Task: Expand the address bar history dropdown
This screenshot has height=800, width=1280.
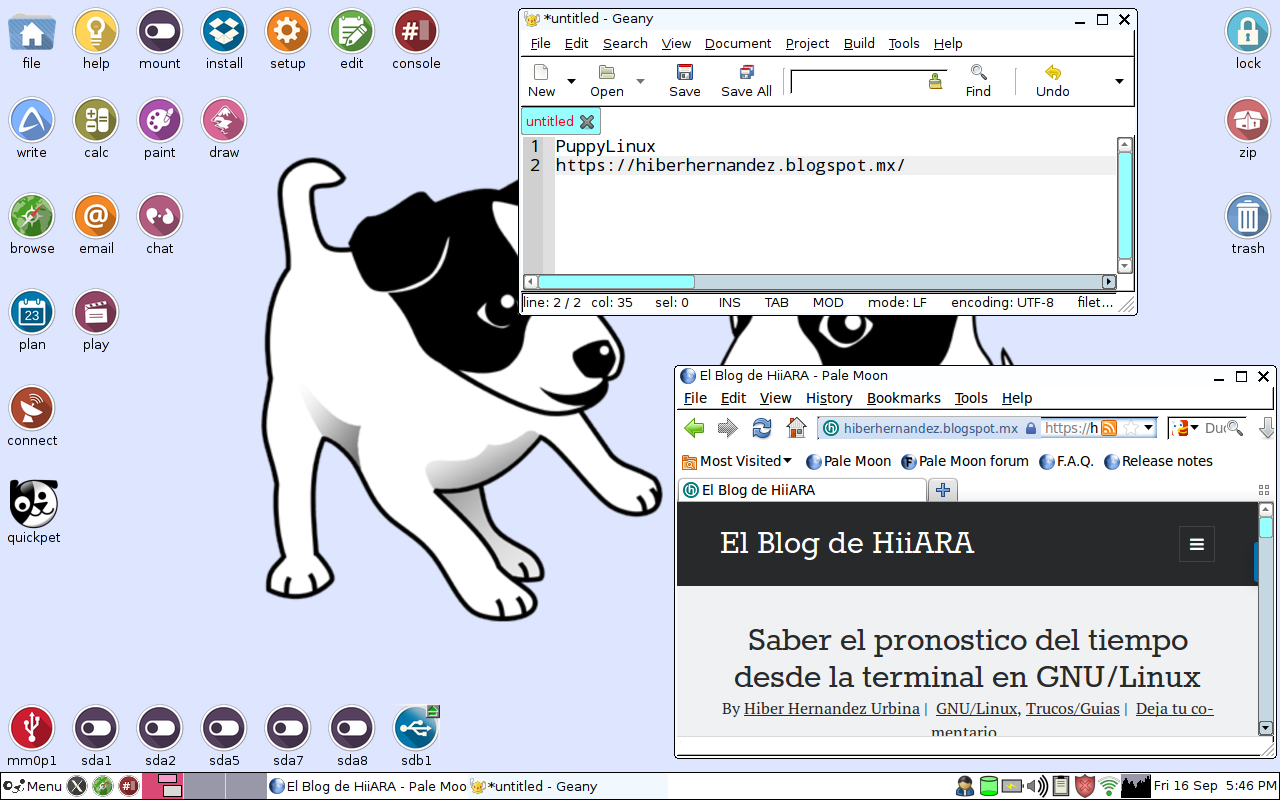Action: [x=1149, y=428]
